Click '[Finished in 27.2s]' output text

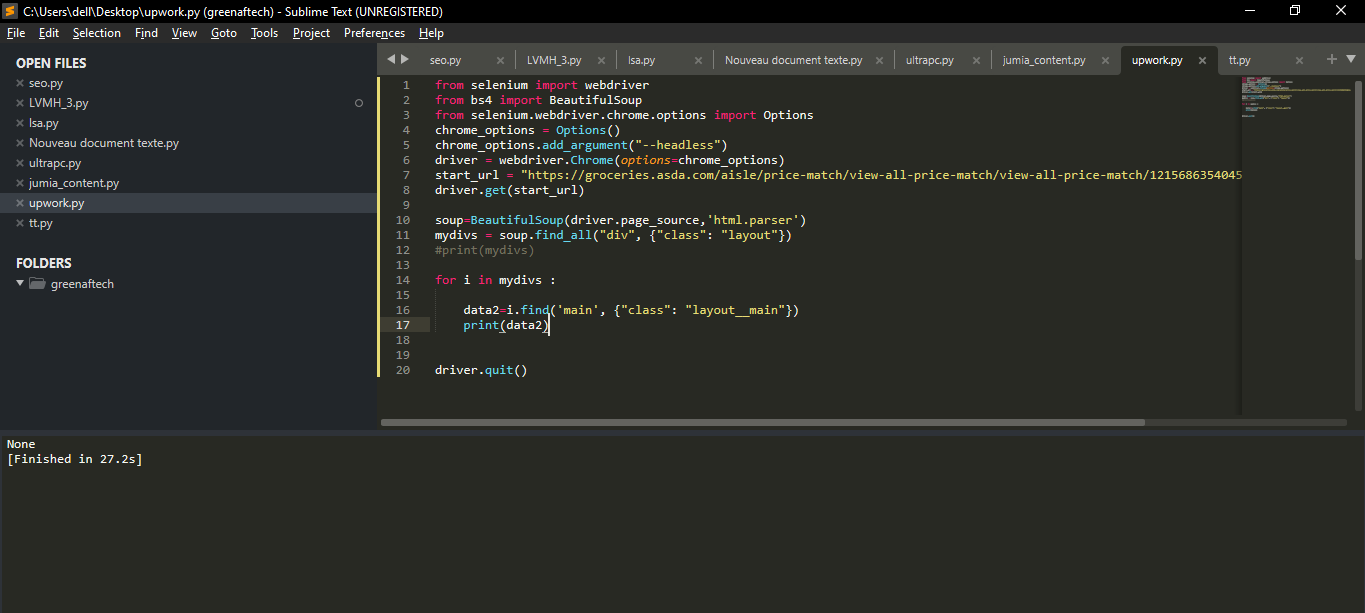click(x=75, y=459)
